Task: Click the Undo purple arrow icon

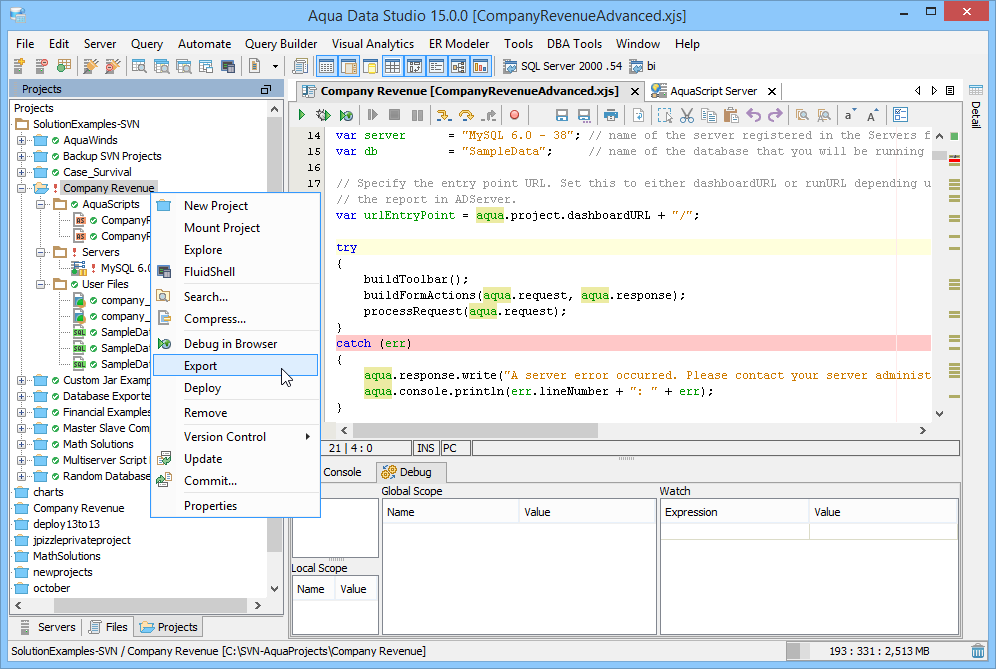Action: pos(753,115)
